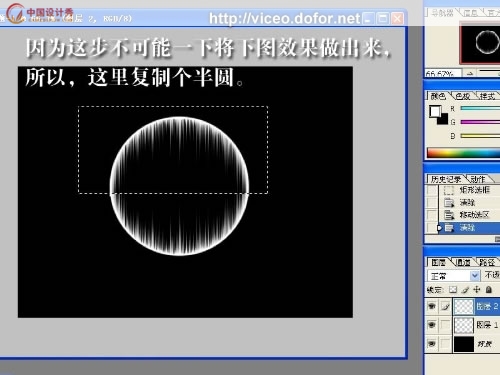This screenshot has width=500, height=375.
Task: Click the brush link box of 图层 2
Action: [446, 306]
